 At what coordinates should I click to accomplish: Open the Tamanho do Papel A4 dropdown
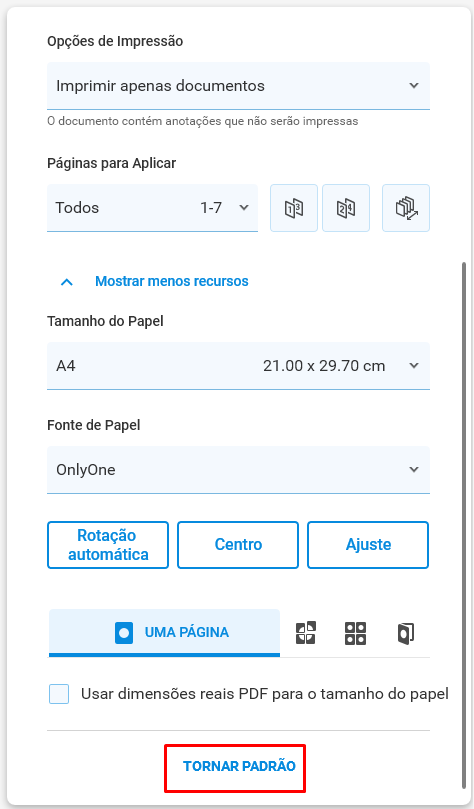coord(238,366)
